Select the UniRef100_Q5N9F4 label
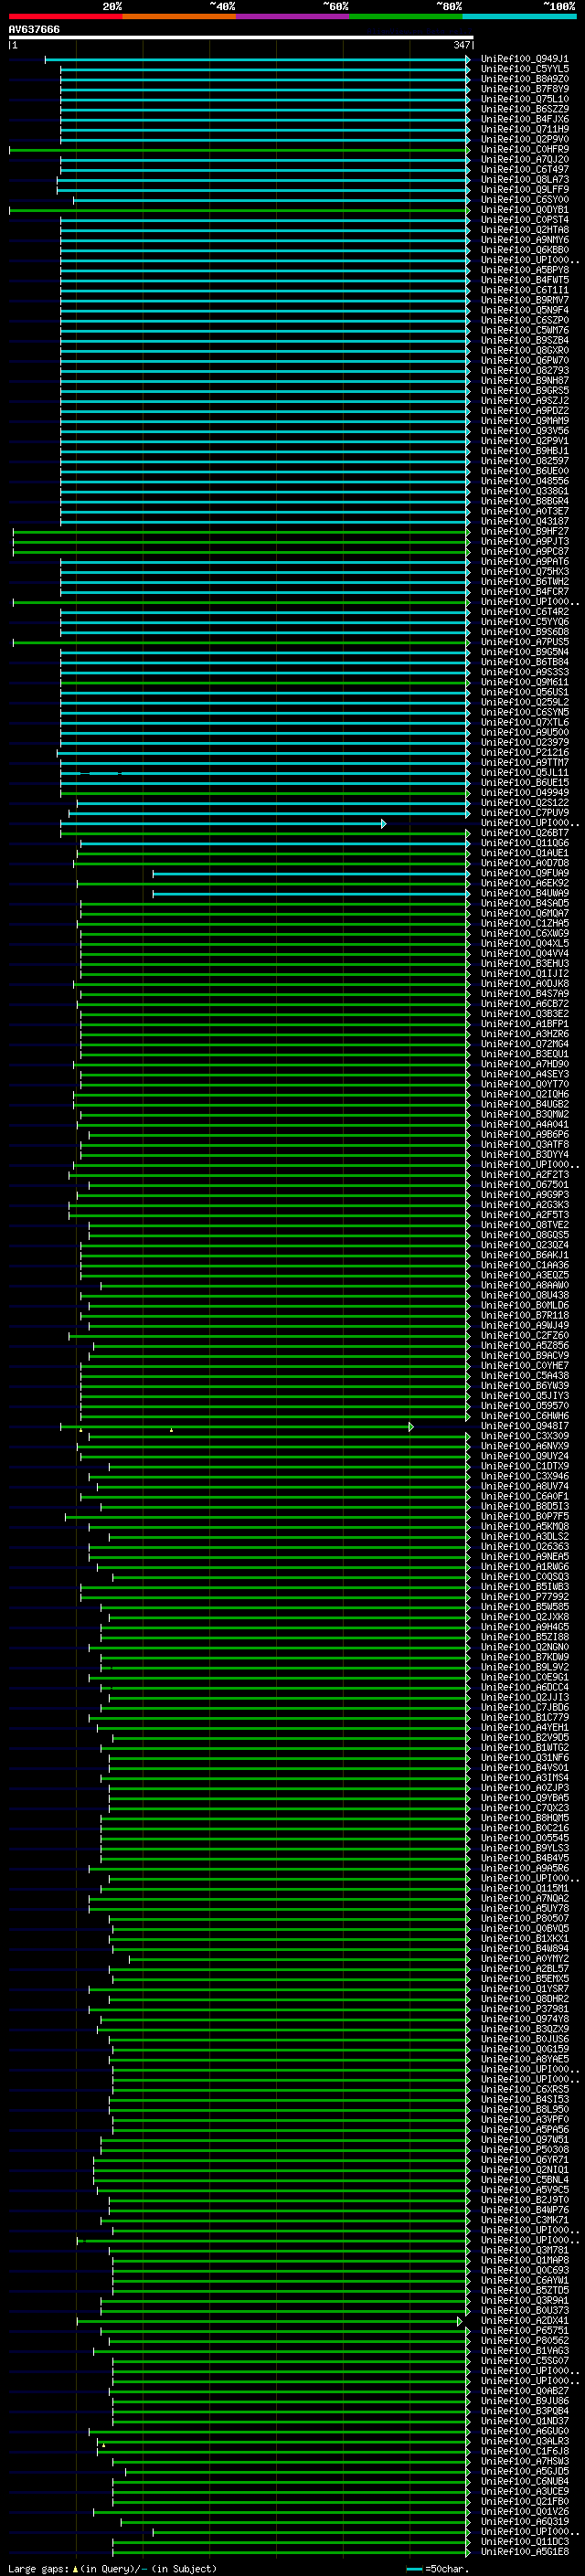 pyautogui.click(x=525, y=310)
